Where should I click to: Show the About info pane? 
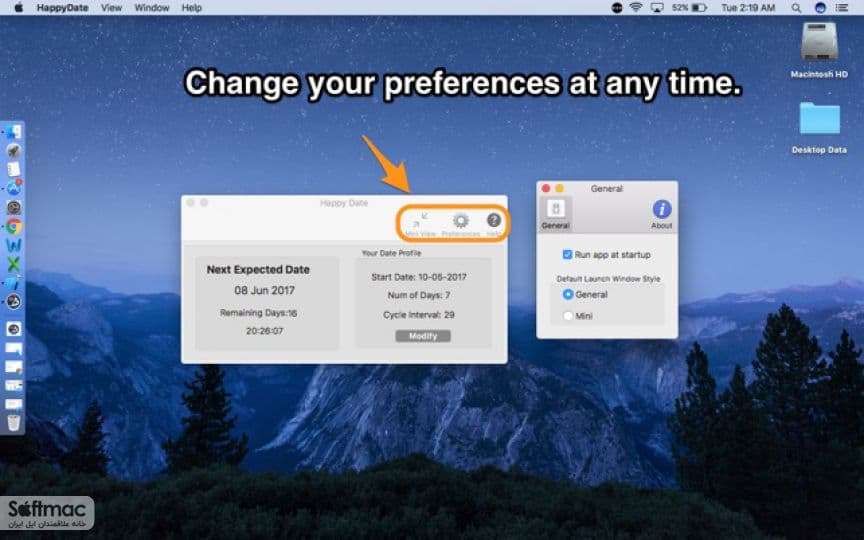(662, 214)
